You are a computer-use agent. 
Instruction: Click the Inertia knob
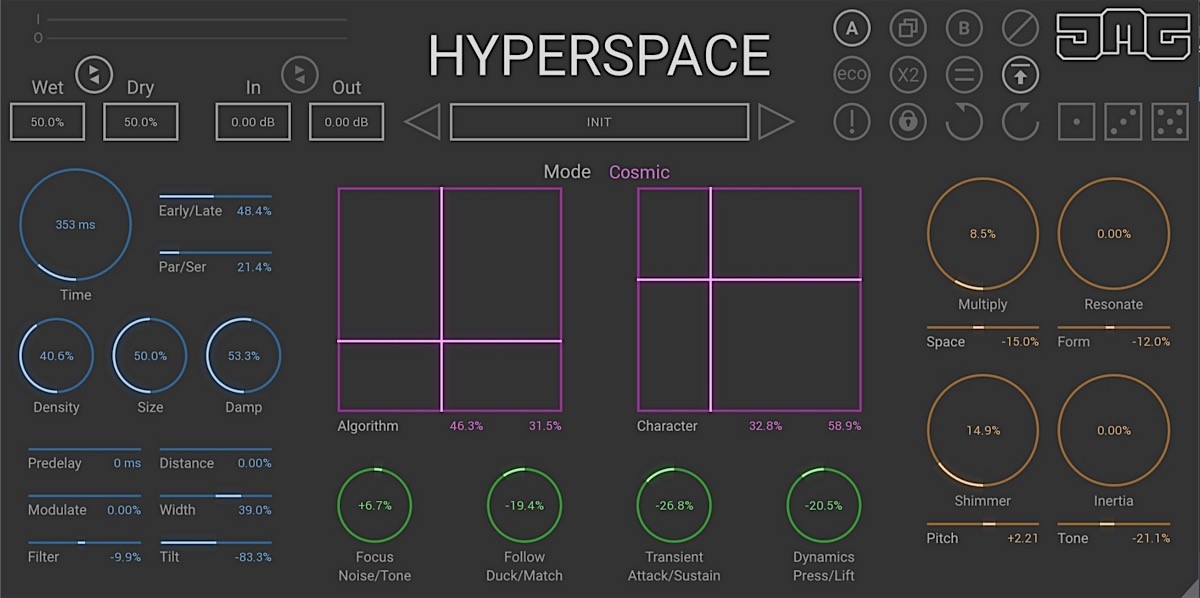point(1114,430)
